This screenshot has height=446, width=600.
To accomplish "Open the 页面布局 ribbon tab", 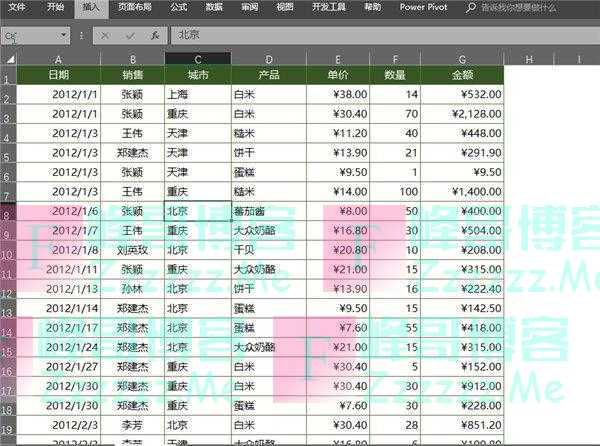I will click(x=136, y=7).
